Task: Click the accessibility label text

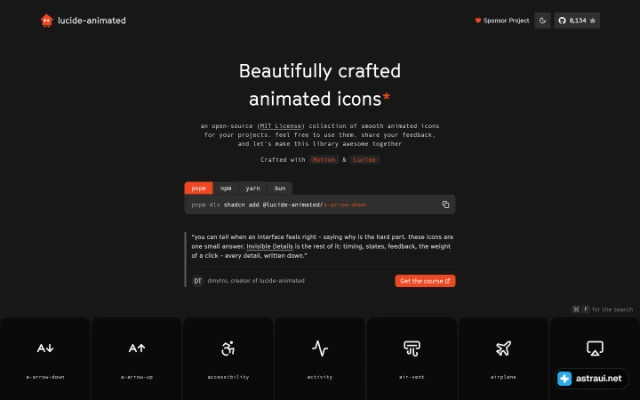Action: point(228,377)
